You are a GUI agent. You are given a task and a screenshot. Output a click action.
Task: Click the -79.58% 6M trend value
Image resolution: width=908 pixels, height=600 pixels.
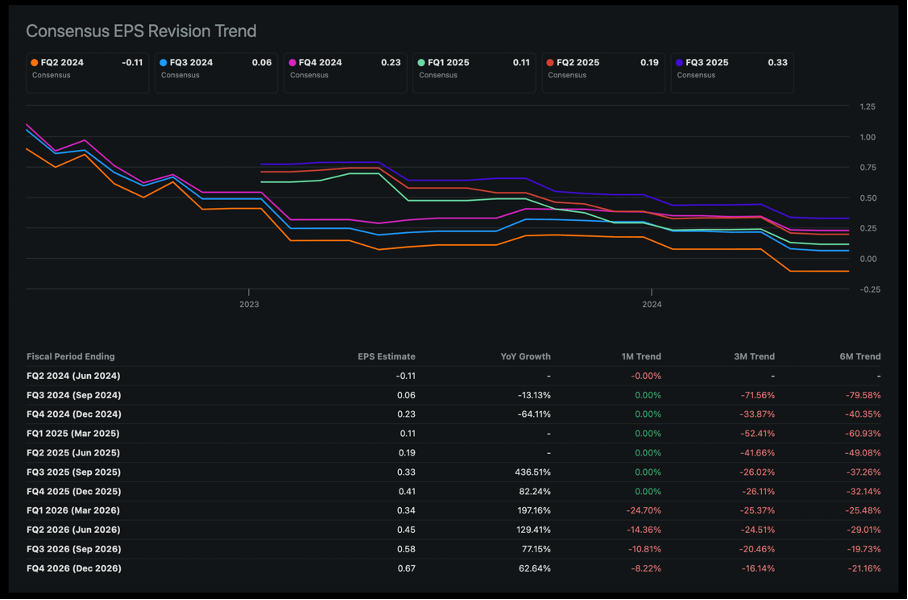tap(862, 395)
